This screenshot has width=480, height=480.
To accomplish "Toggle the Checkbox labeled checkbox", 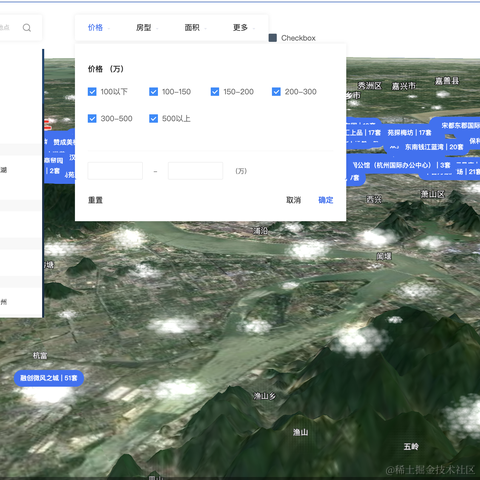I will tap(273, 38).
